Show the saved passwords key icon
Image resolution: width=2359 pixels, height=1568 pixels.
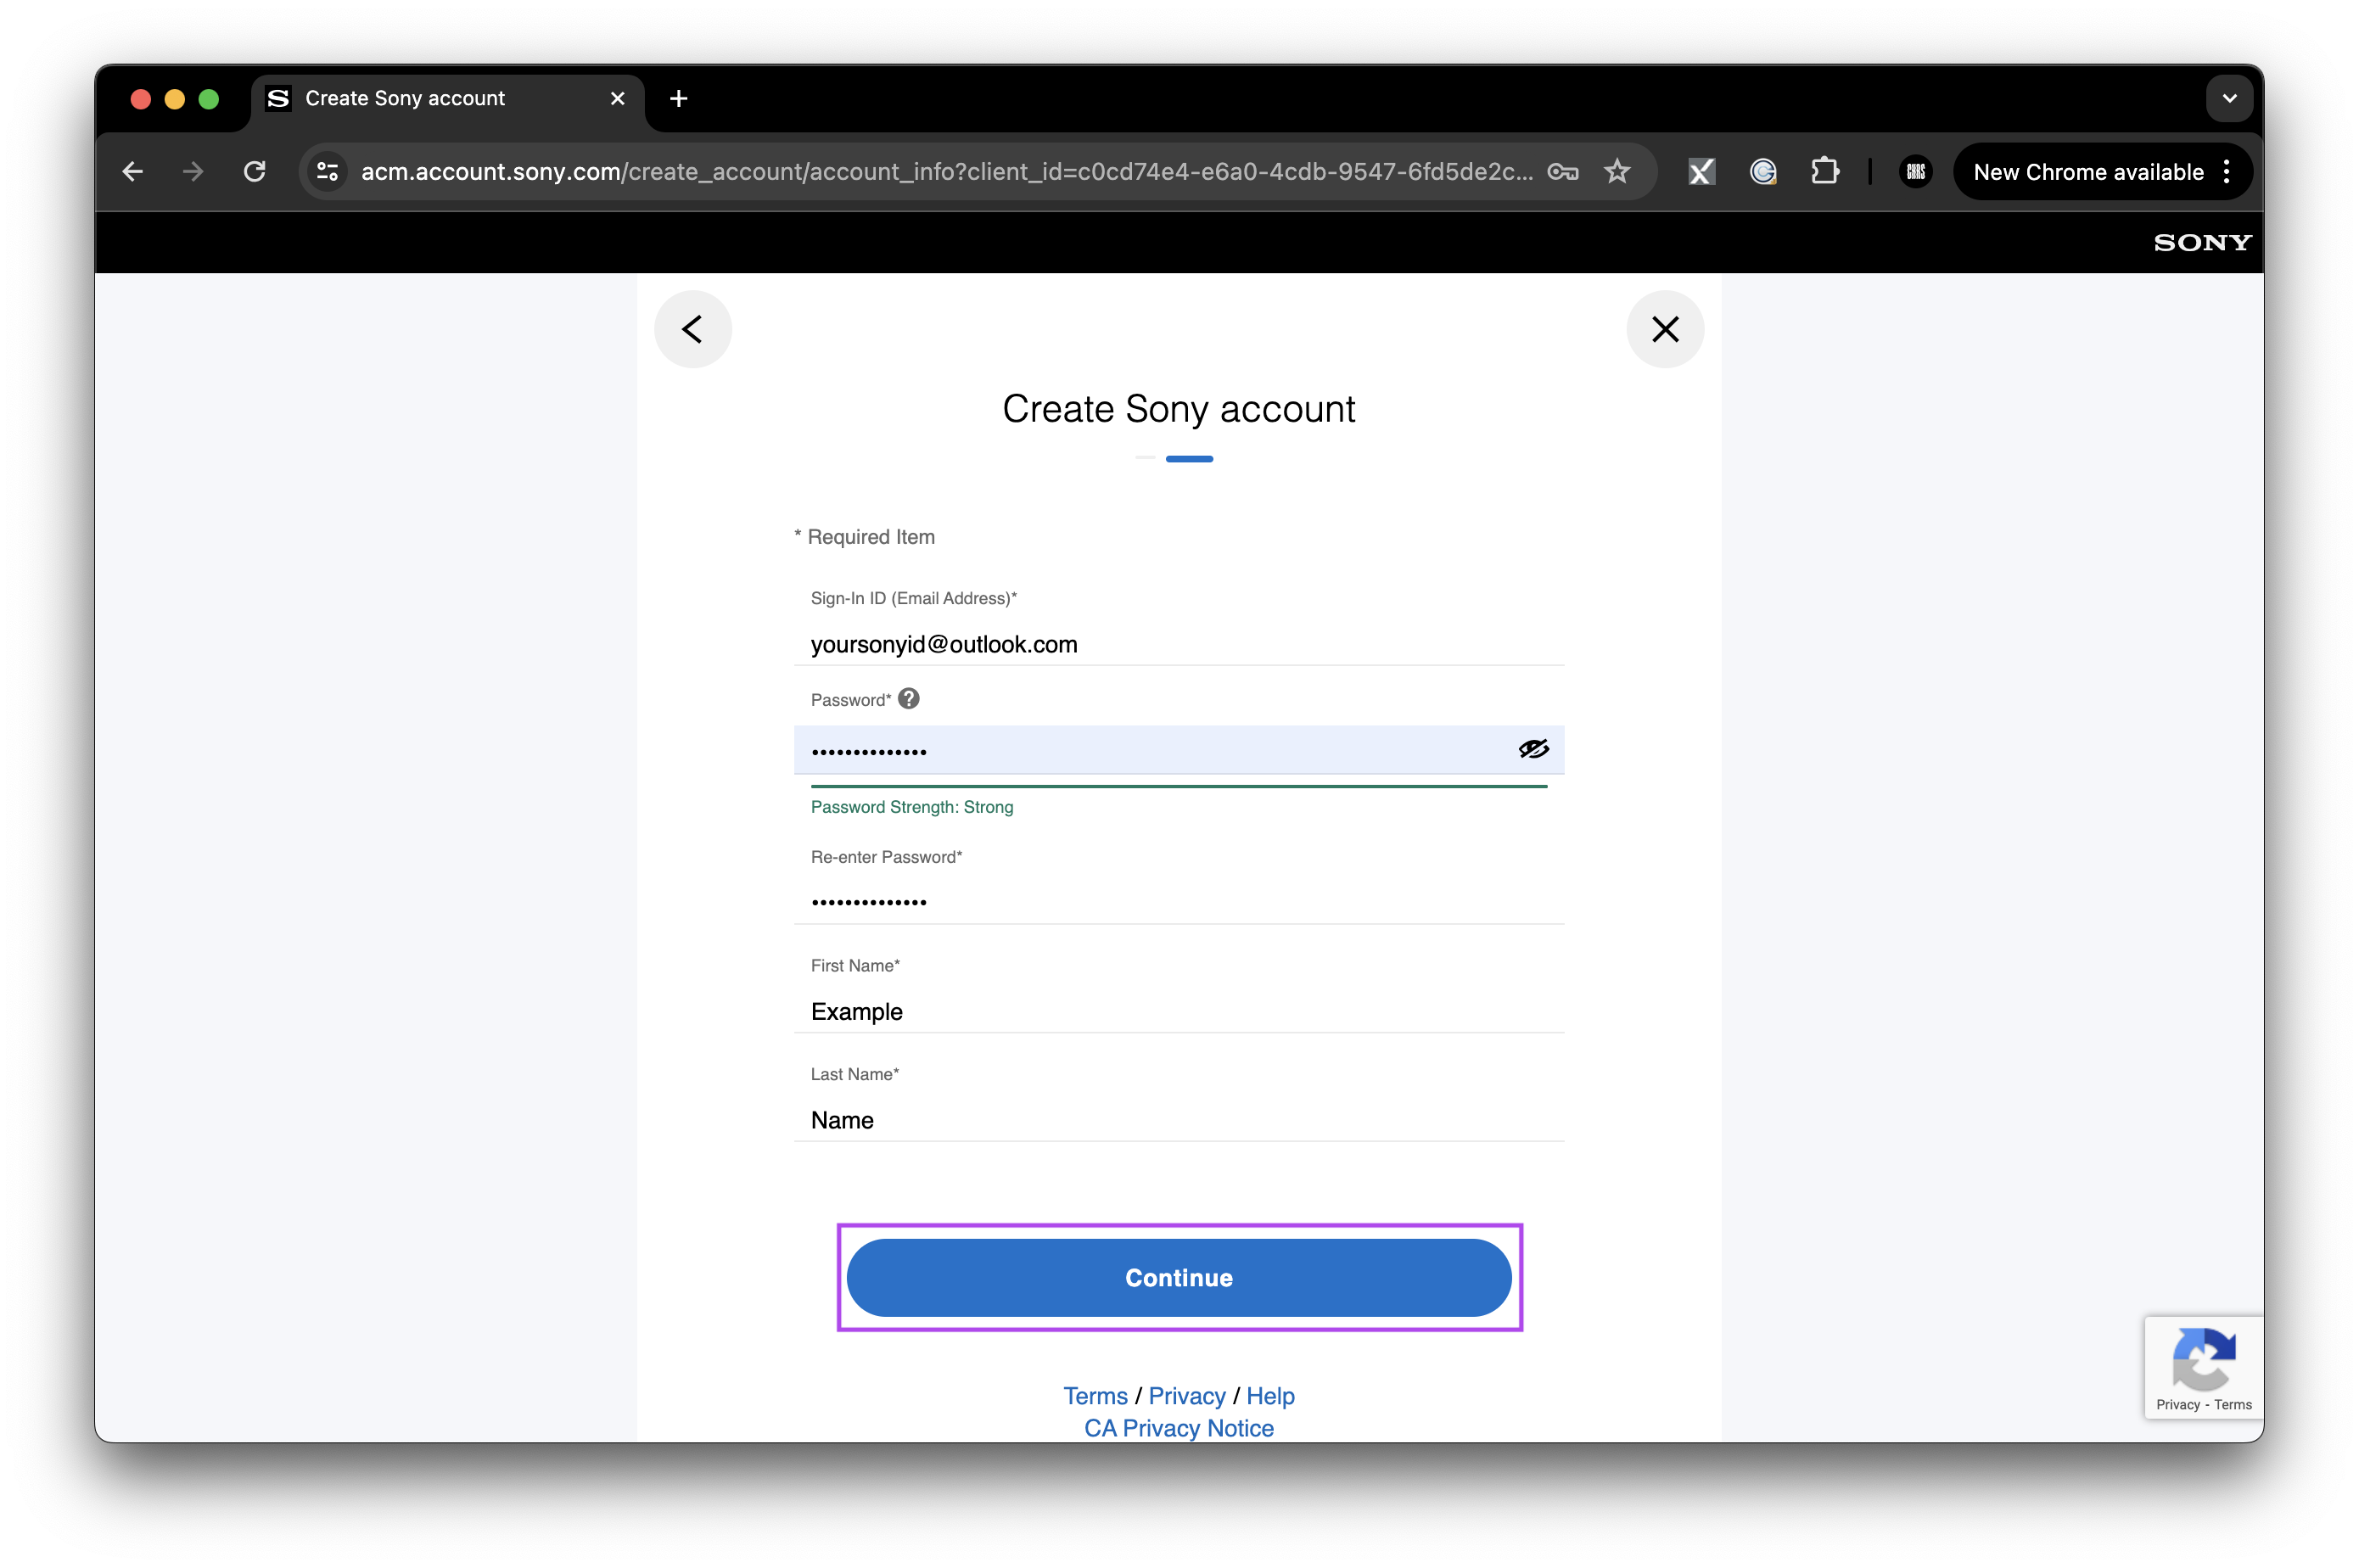(1564, 171)
